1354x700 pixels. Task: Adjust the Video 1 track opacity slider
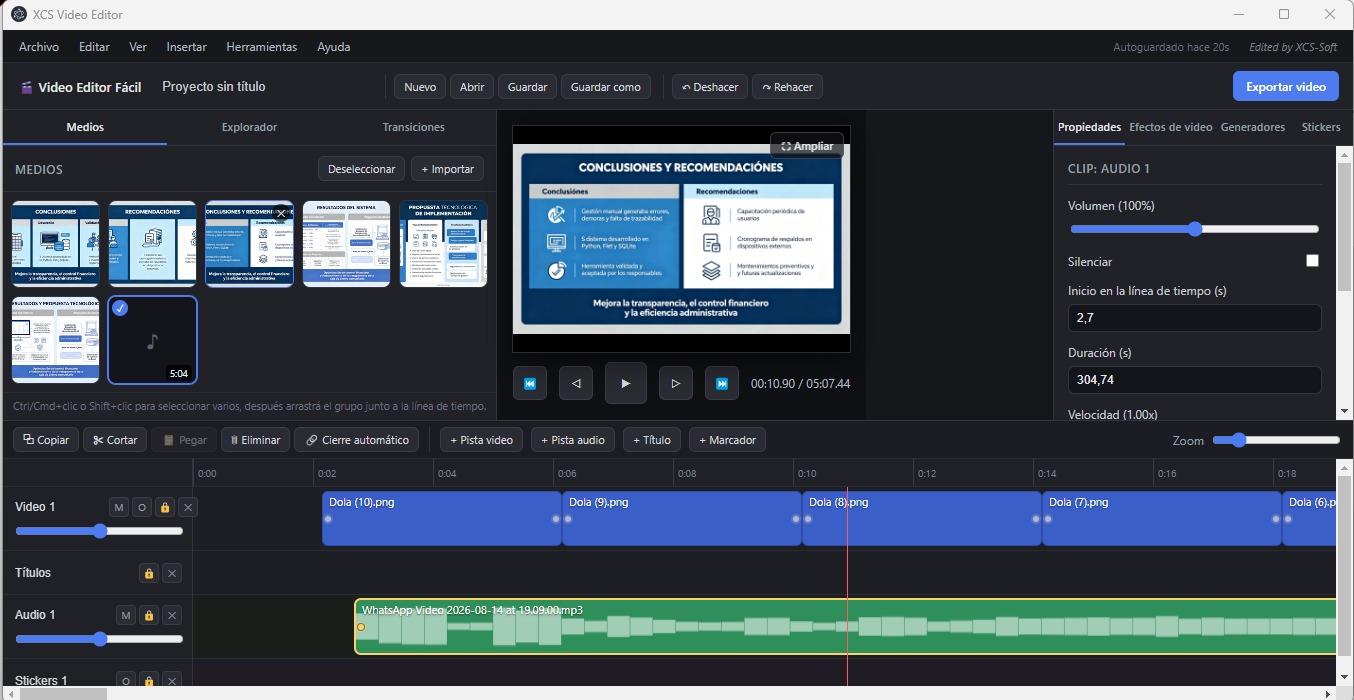click(x=99, y=531)
